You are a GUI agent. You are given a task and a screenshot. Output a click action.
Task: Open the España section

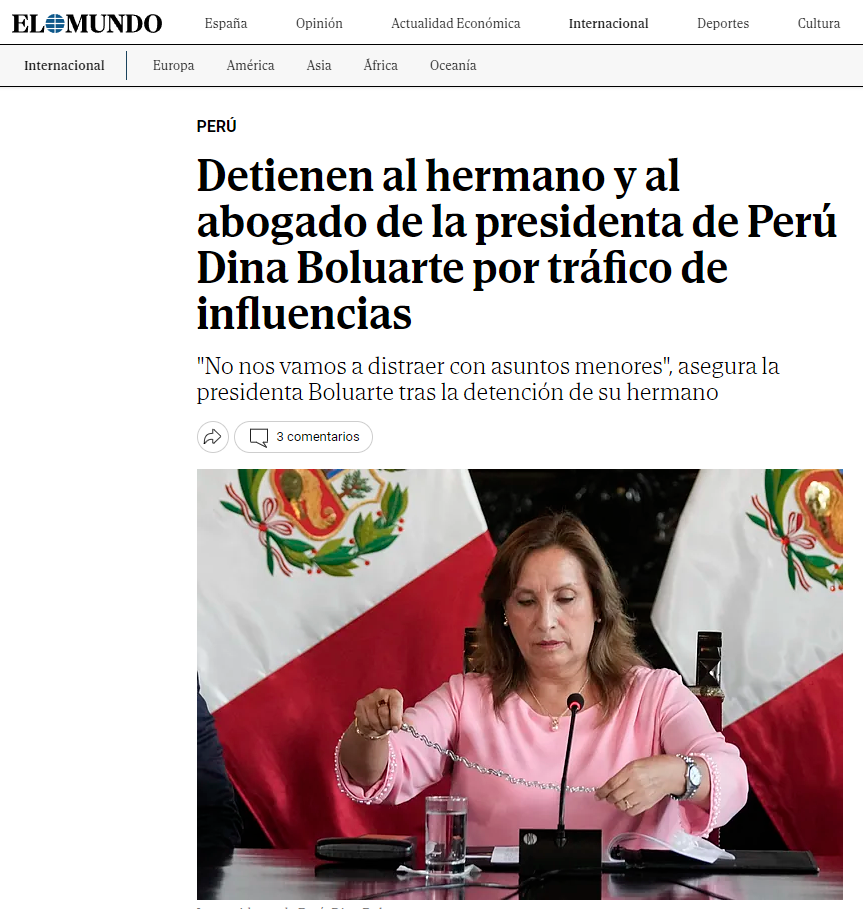click(226, 23)
